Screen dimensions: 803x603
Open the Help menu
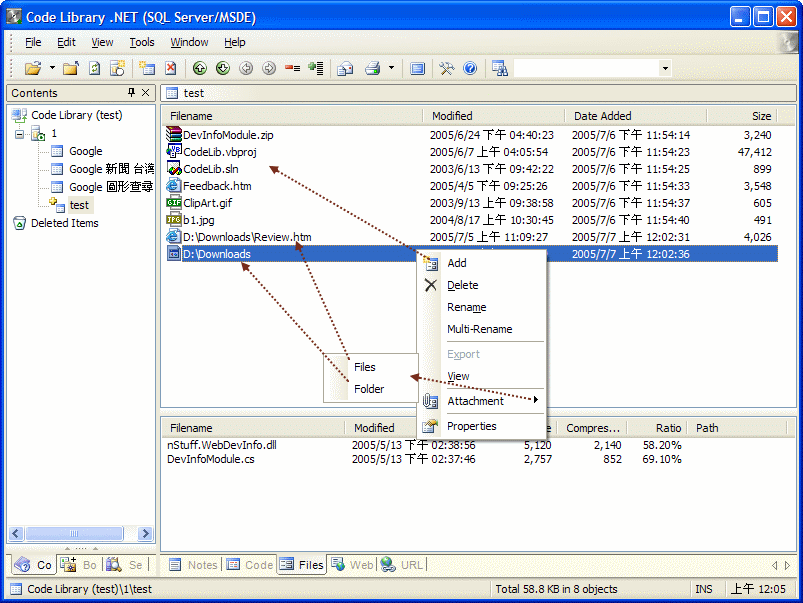(235, 42)
